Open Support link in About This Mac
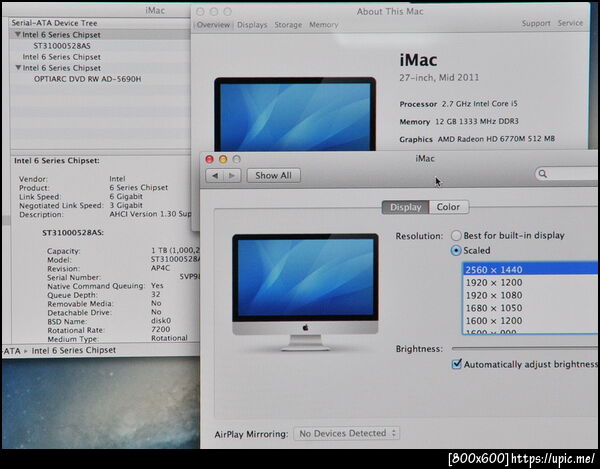 [536, 23]
